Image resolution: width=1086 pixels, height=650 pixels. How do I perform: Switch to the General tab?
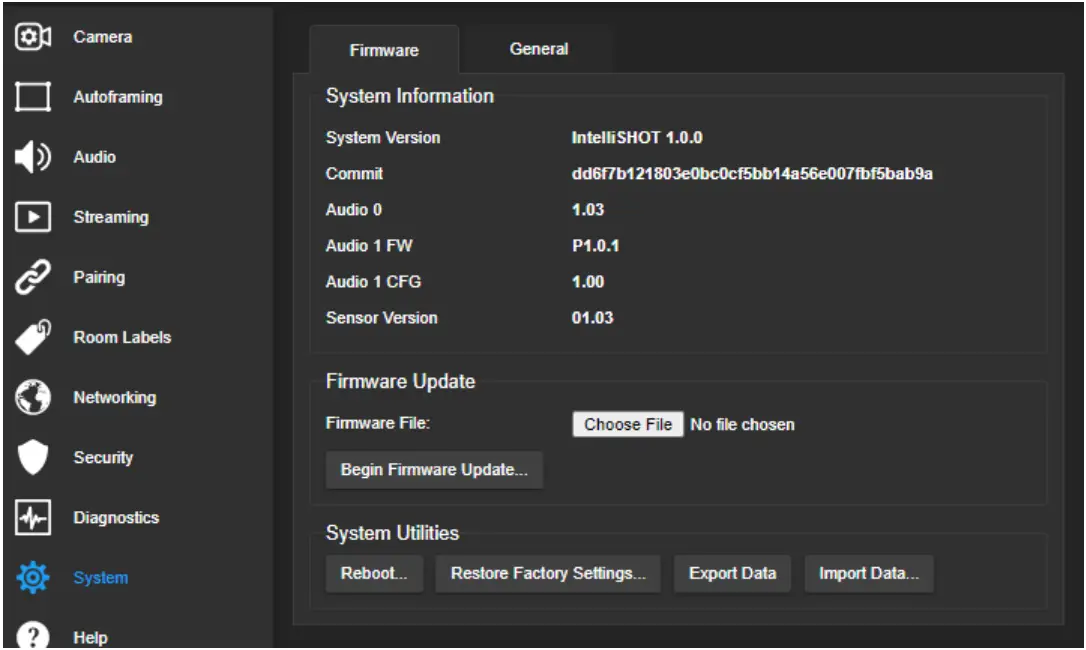[x=539, y=48]
